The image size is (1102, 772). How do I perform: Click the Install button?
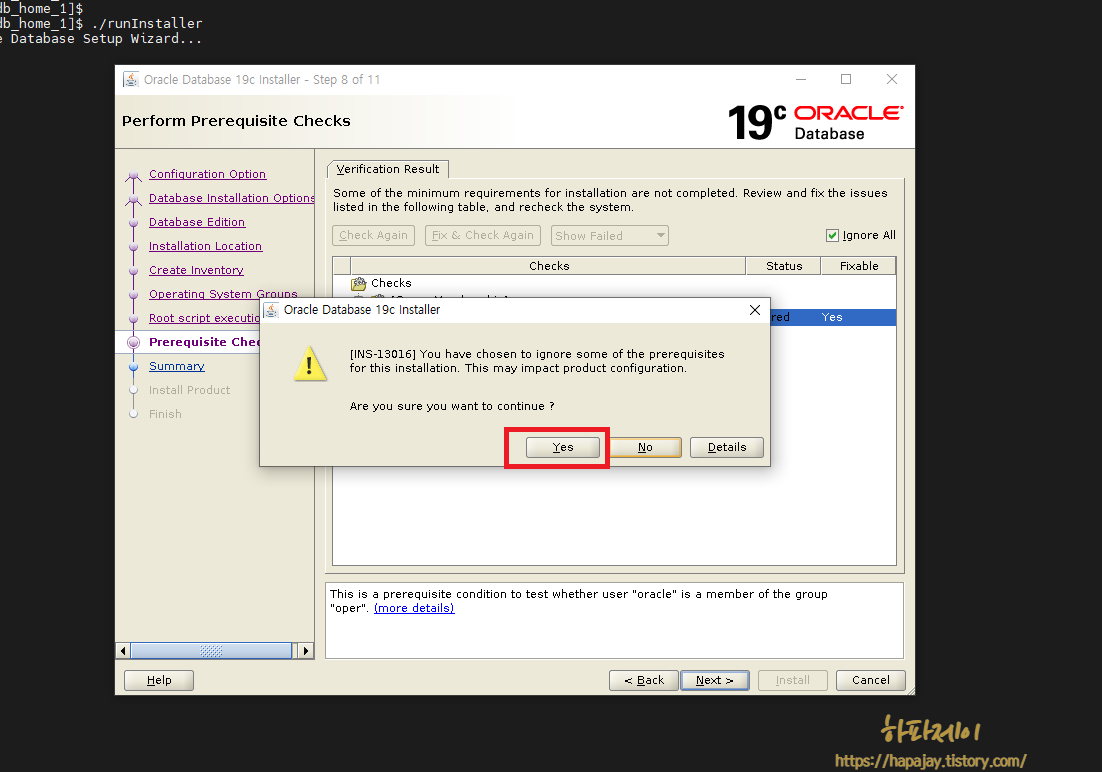793,681
